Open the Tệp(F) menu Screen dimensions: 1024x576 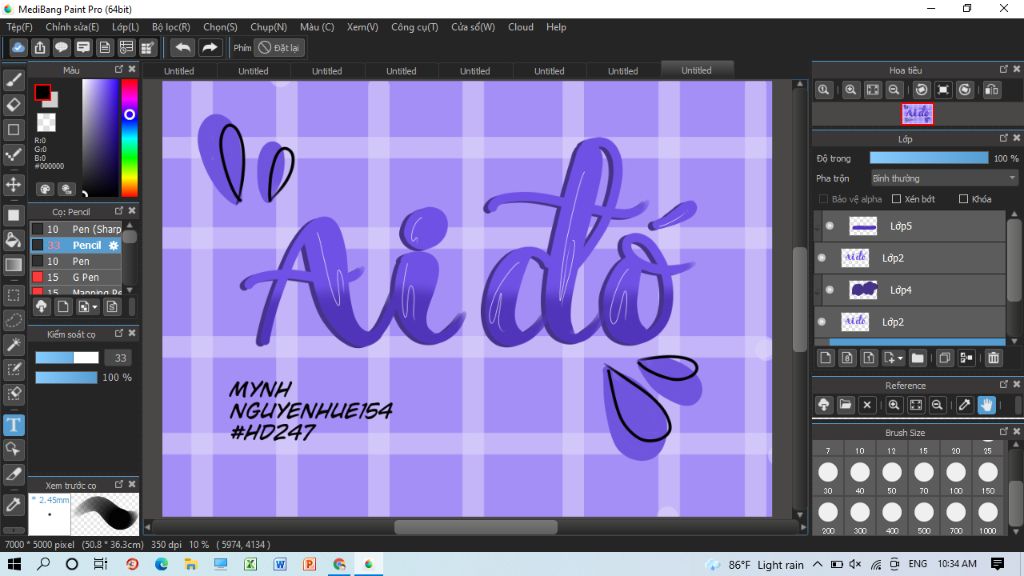point(20,27)
